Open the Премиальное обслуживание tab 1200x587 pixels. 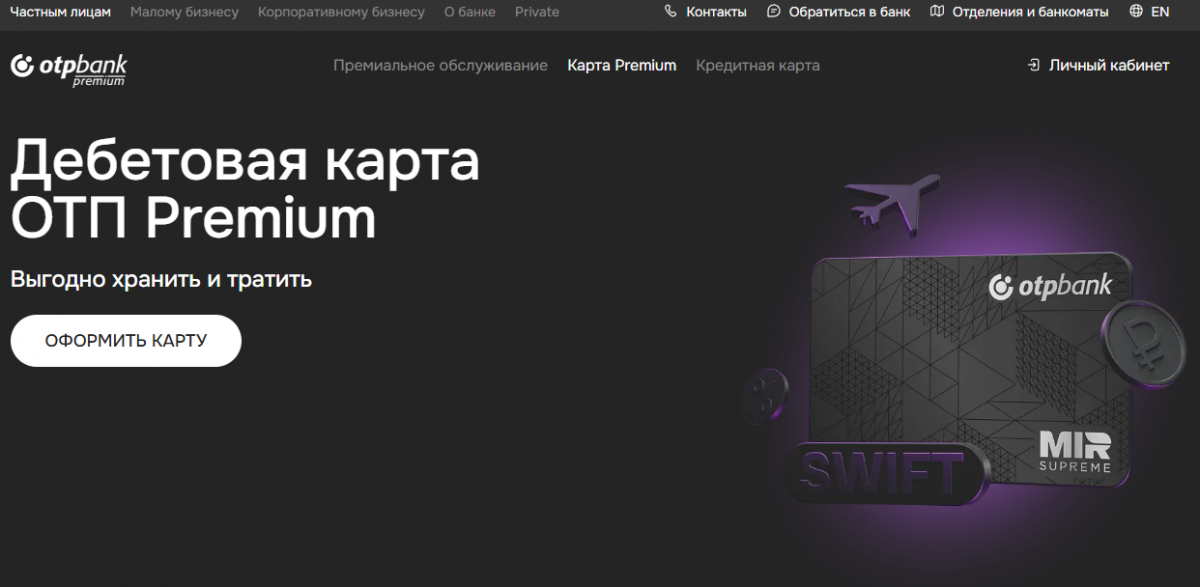[440, 66]
